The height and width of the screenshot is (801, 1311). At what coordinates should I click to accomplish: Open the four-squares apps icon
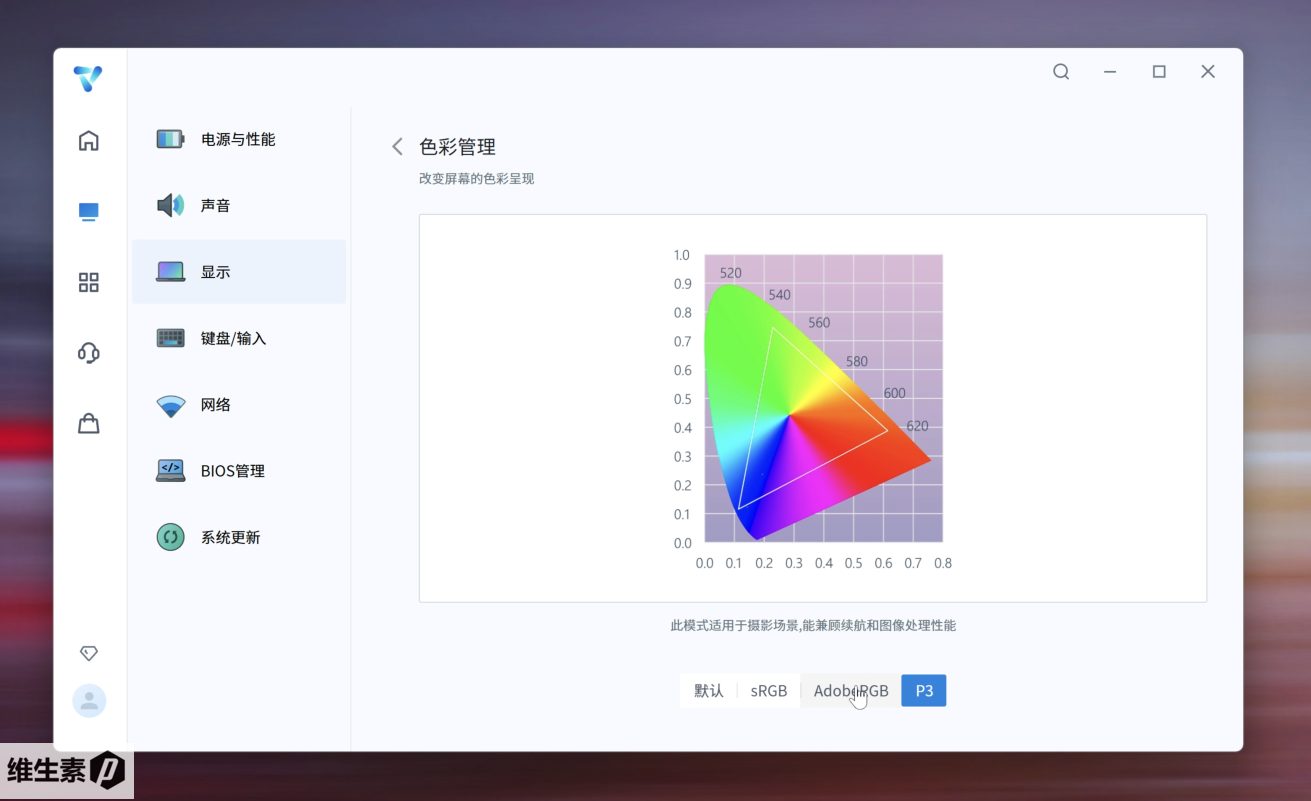(89, 282)
